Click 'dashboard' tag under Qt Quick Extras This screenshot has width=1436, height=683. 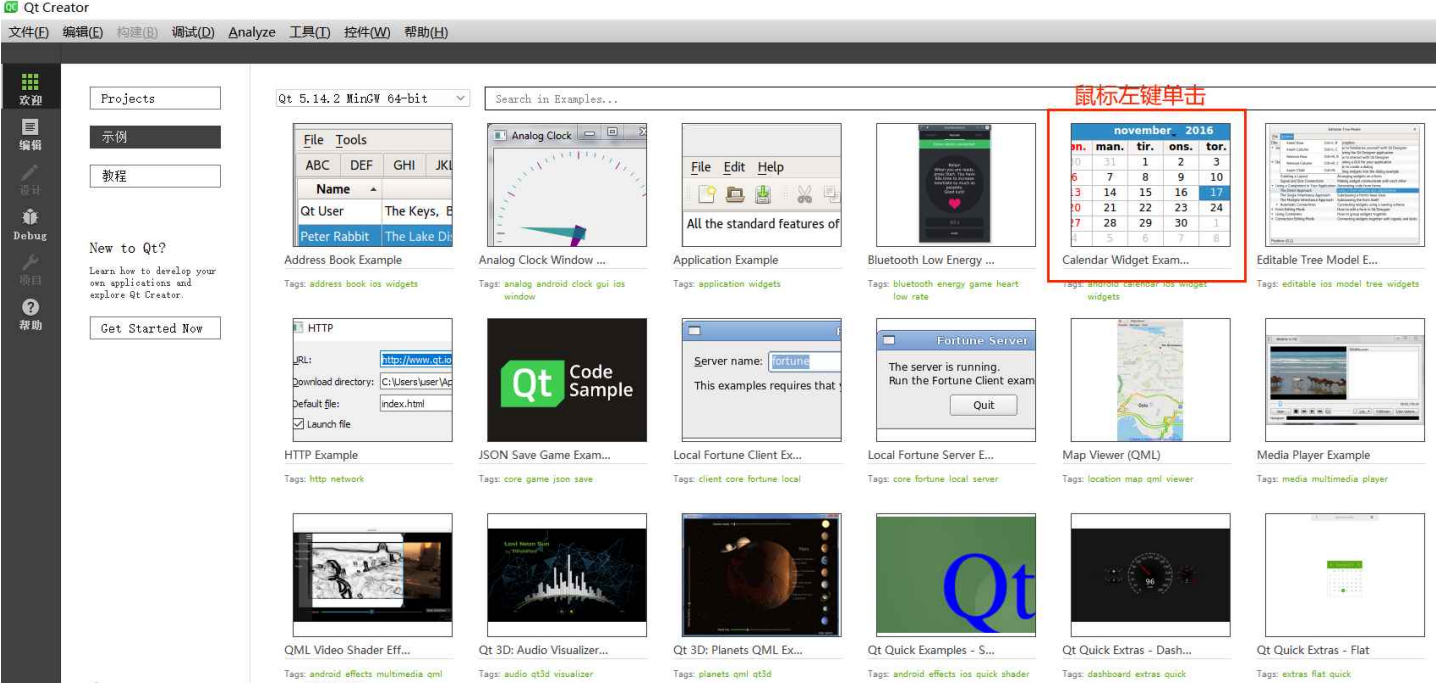point(1110,674)
